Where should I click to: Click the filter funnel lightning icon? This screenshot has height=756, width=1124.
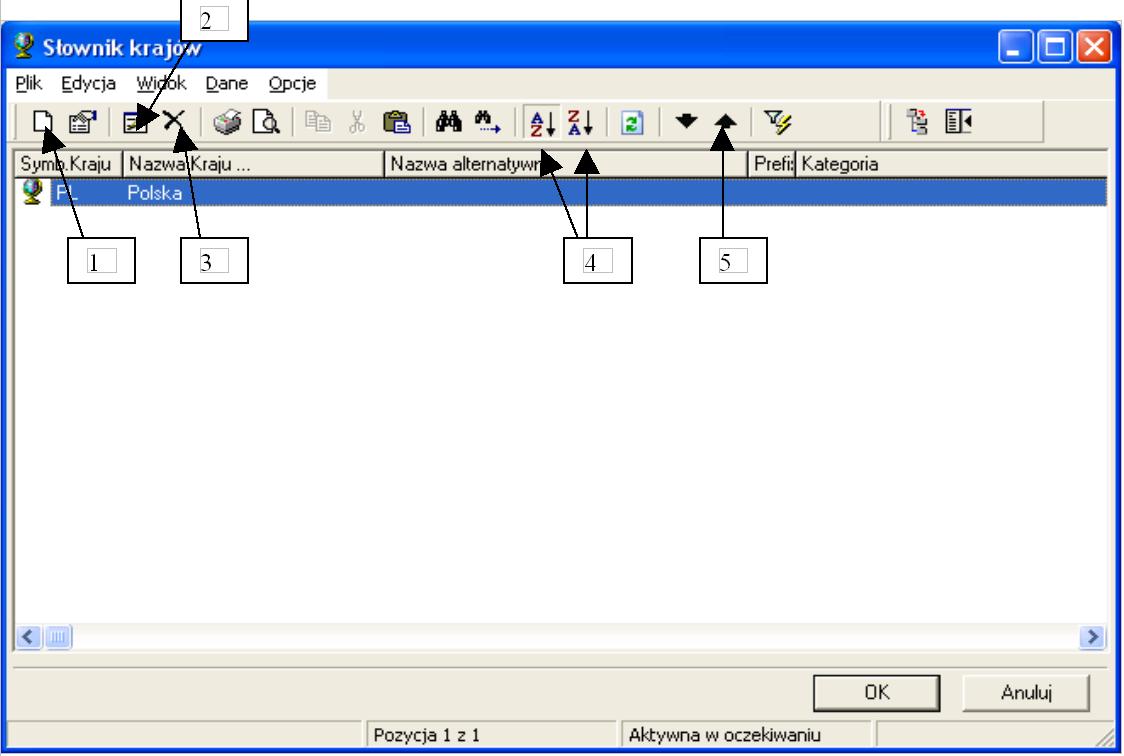(x=778, y=122)
